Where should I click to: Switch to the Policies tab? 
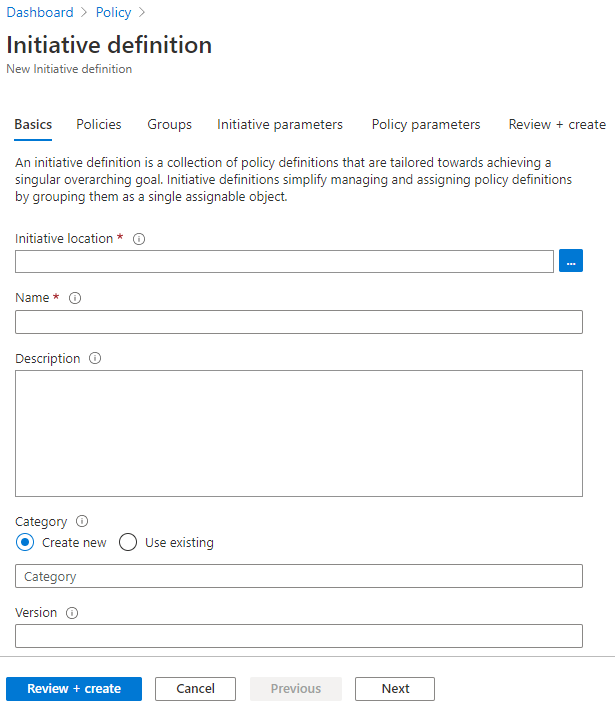pos(99,125)
